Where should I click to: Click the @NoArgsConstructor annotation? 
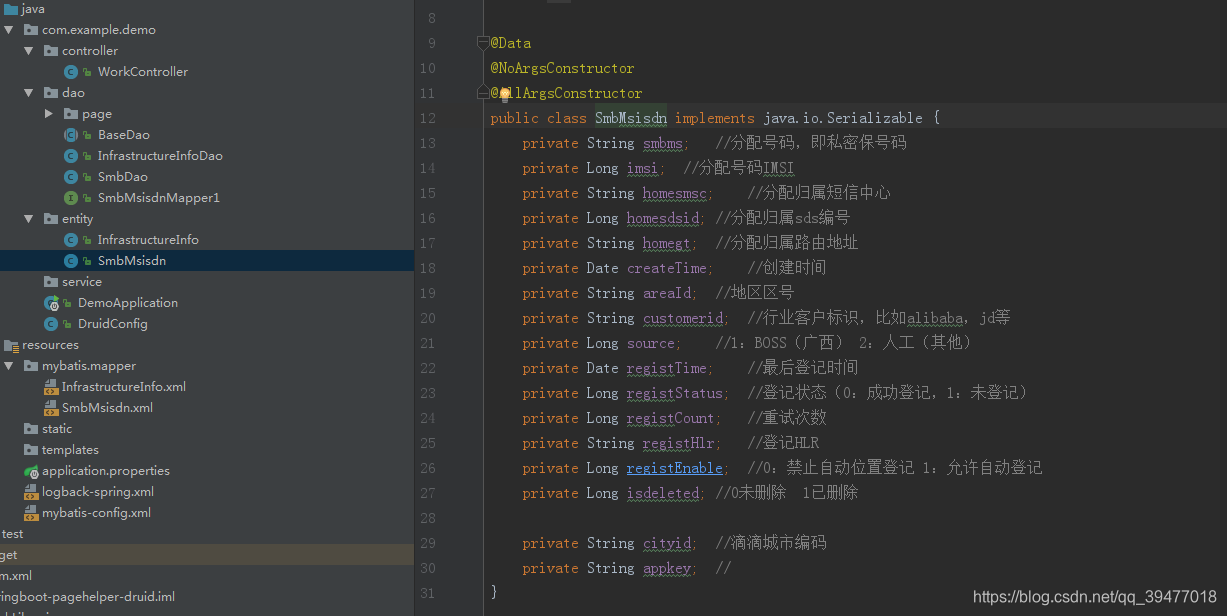[562, 68]
